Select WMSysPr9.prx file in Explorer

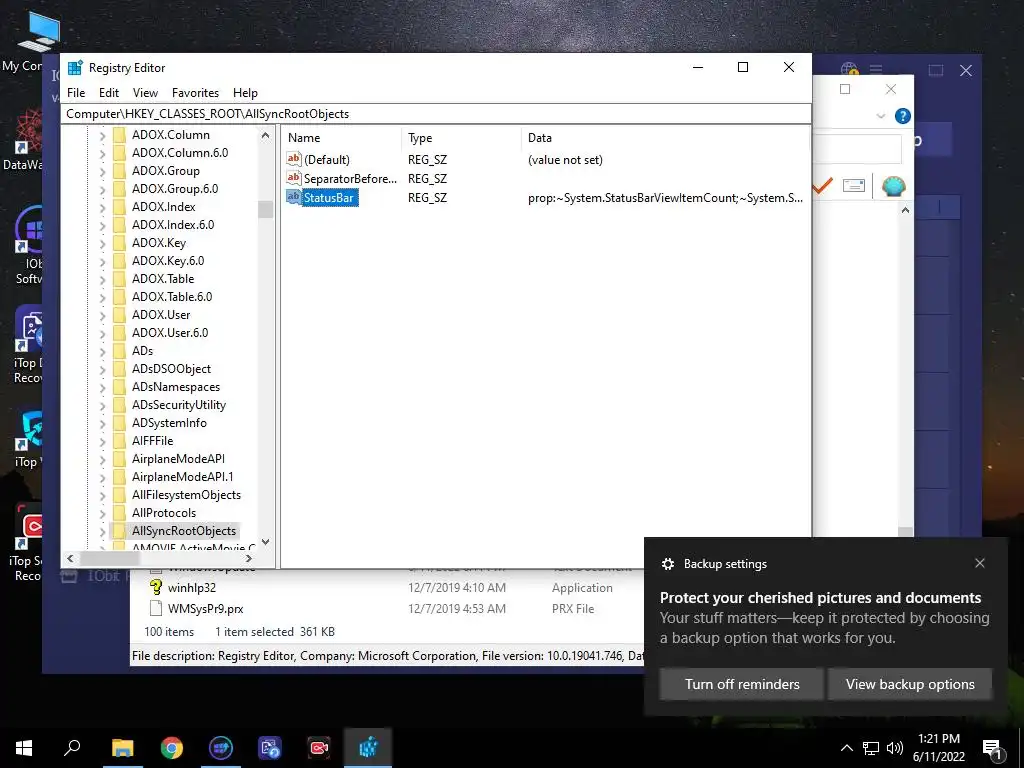tap(205, 609)
